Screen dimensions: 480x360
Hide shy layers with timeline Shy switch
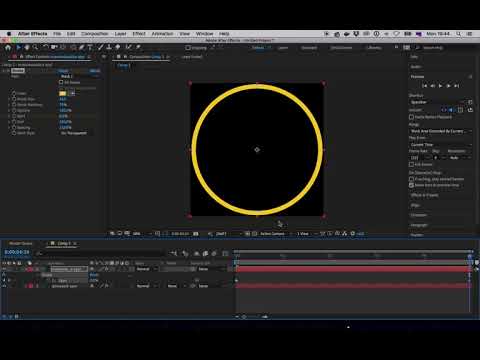[x=197, y=254]
